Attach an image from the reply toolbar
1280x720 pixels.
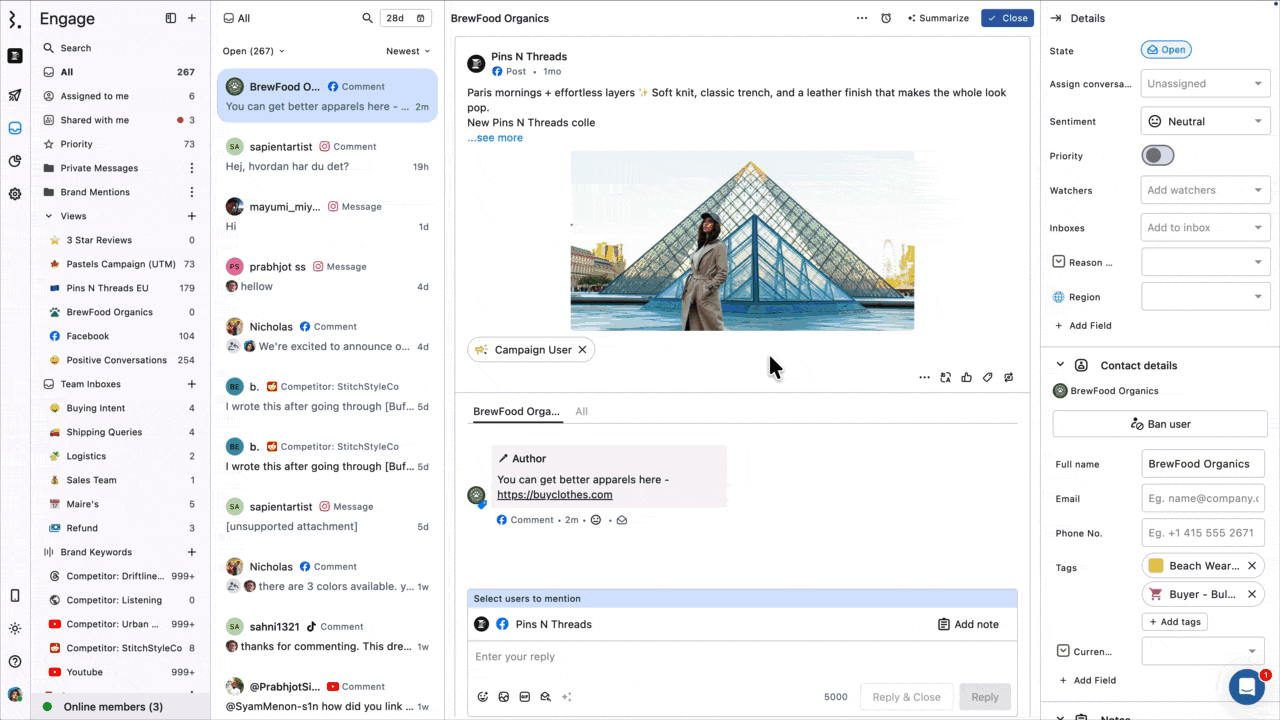click(504, 697)
